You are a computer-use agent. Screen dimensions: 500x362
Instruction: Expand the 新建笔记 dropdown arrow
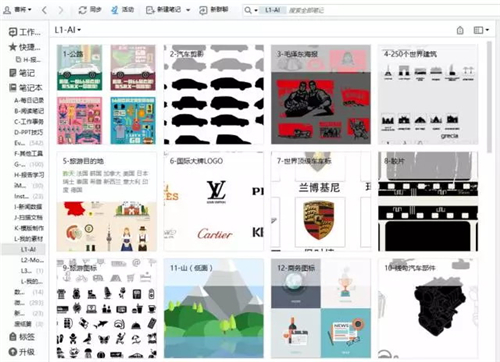click(x=188, y=10)
